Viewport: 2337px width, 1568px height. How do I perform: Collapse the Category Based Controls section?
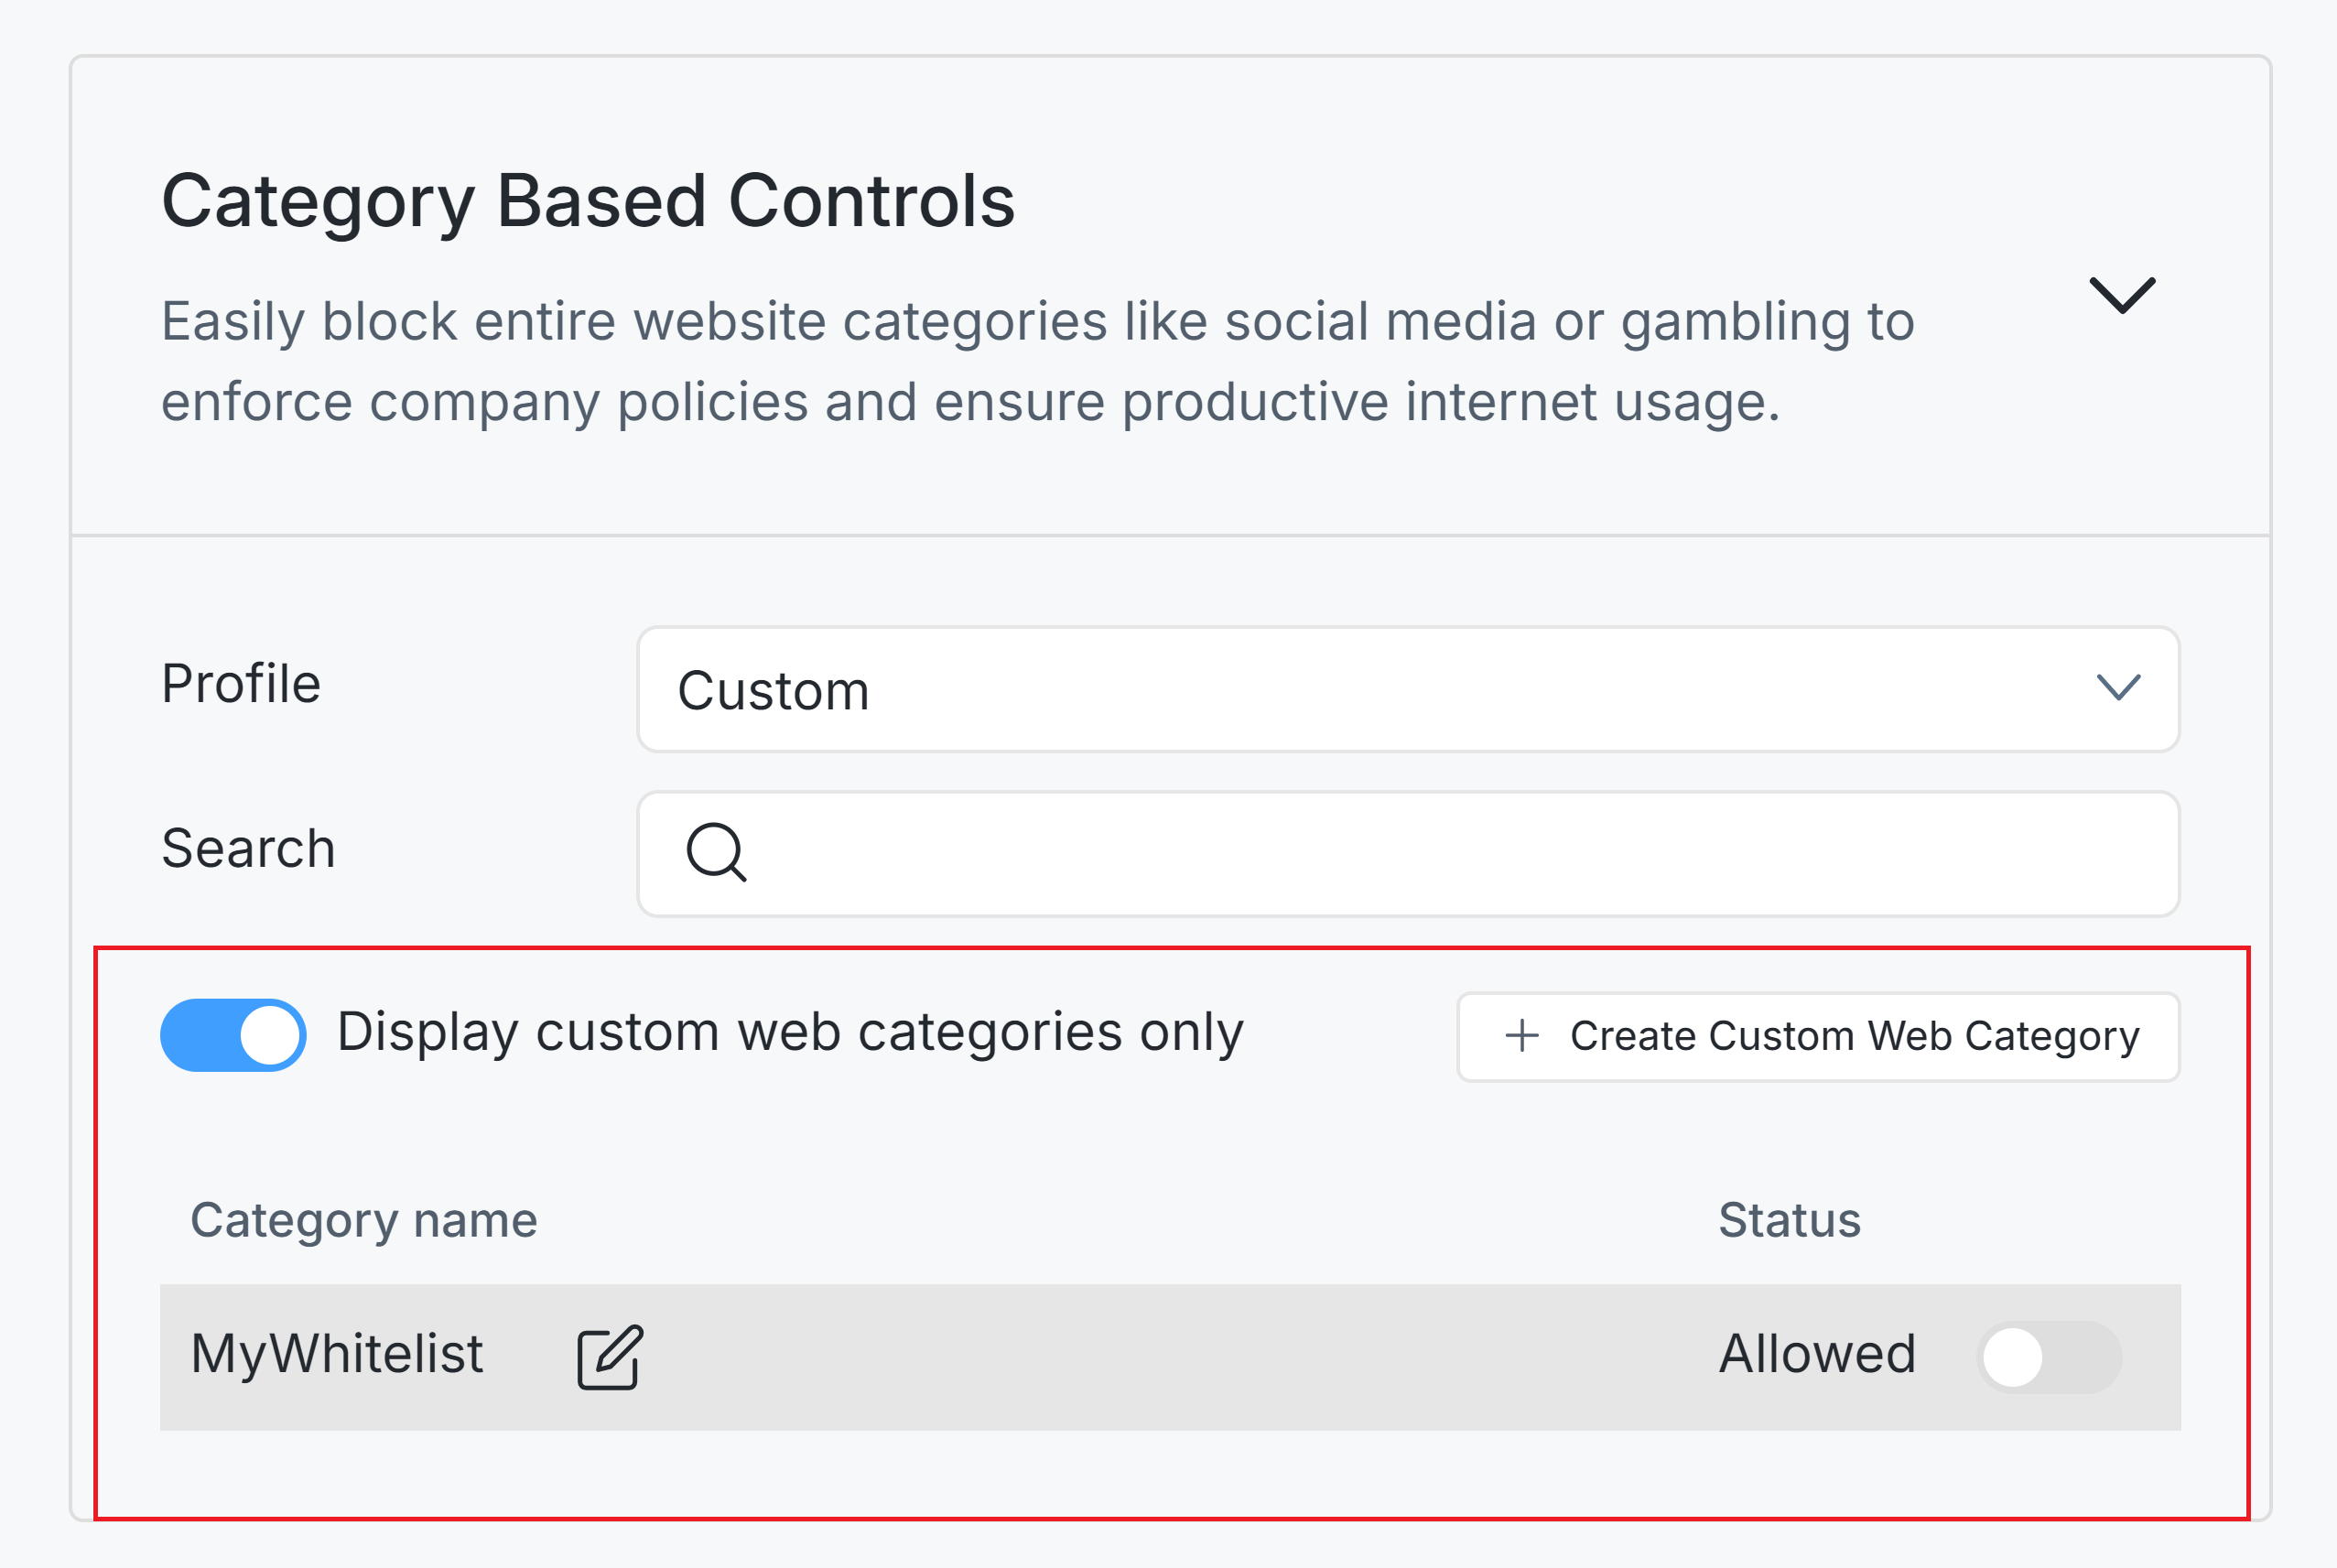[x=2123, y=297]
